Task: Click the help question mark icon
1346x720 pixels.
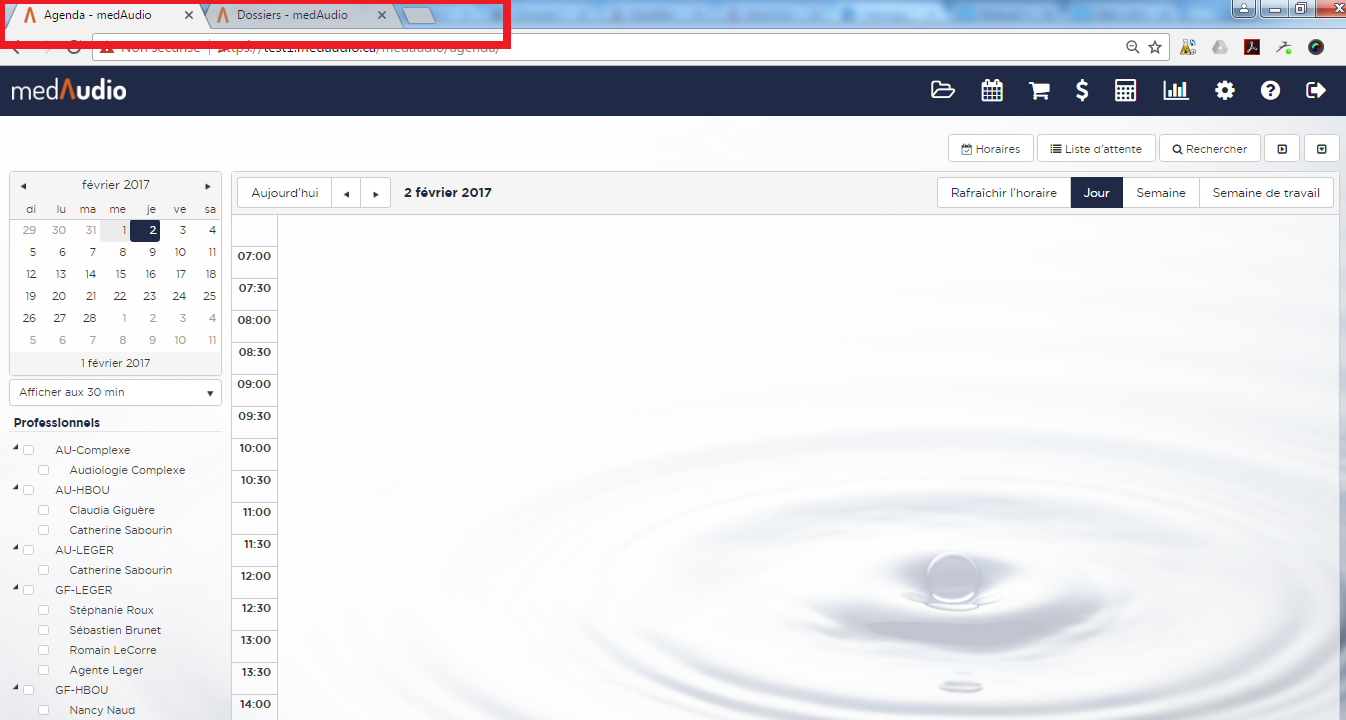Action: 1270,90
